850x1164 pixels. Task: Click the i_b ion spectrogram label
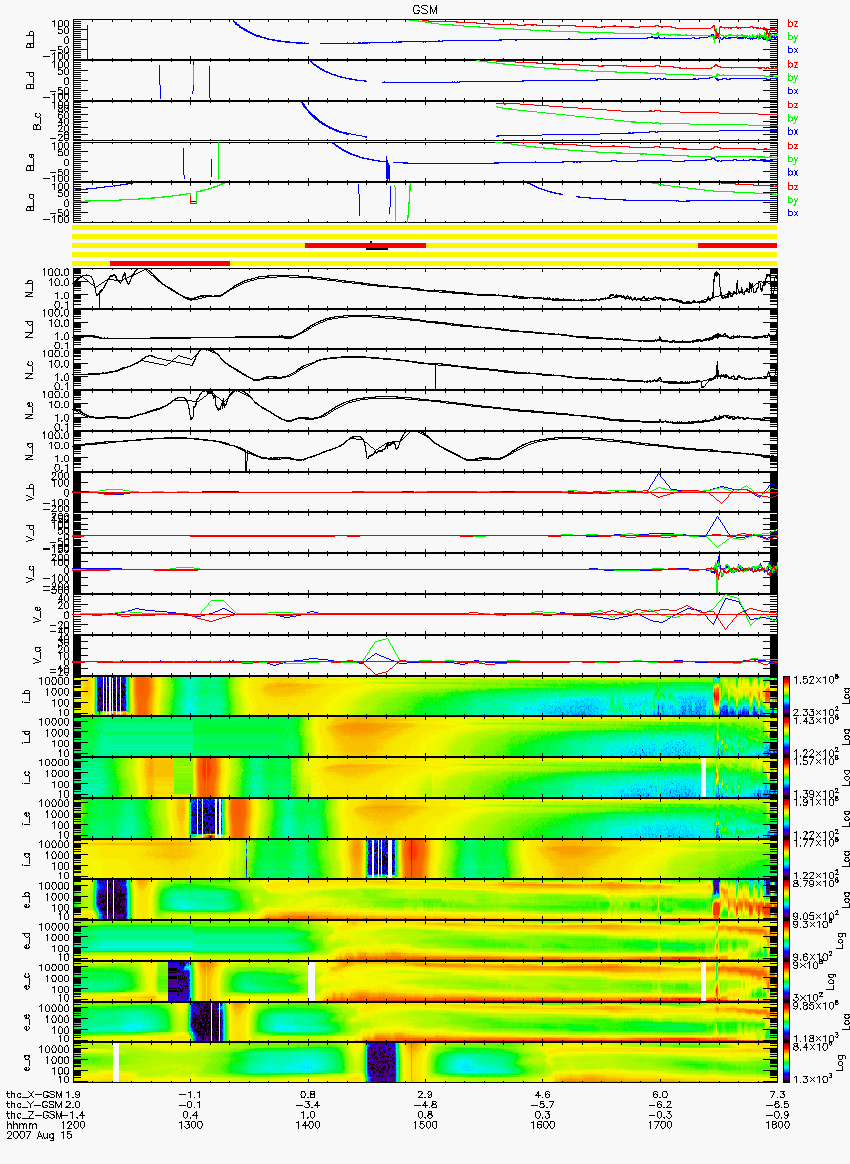(x=27, y=696)
